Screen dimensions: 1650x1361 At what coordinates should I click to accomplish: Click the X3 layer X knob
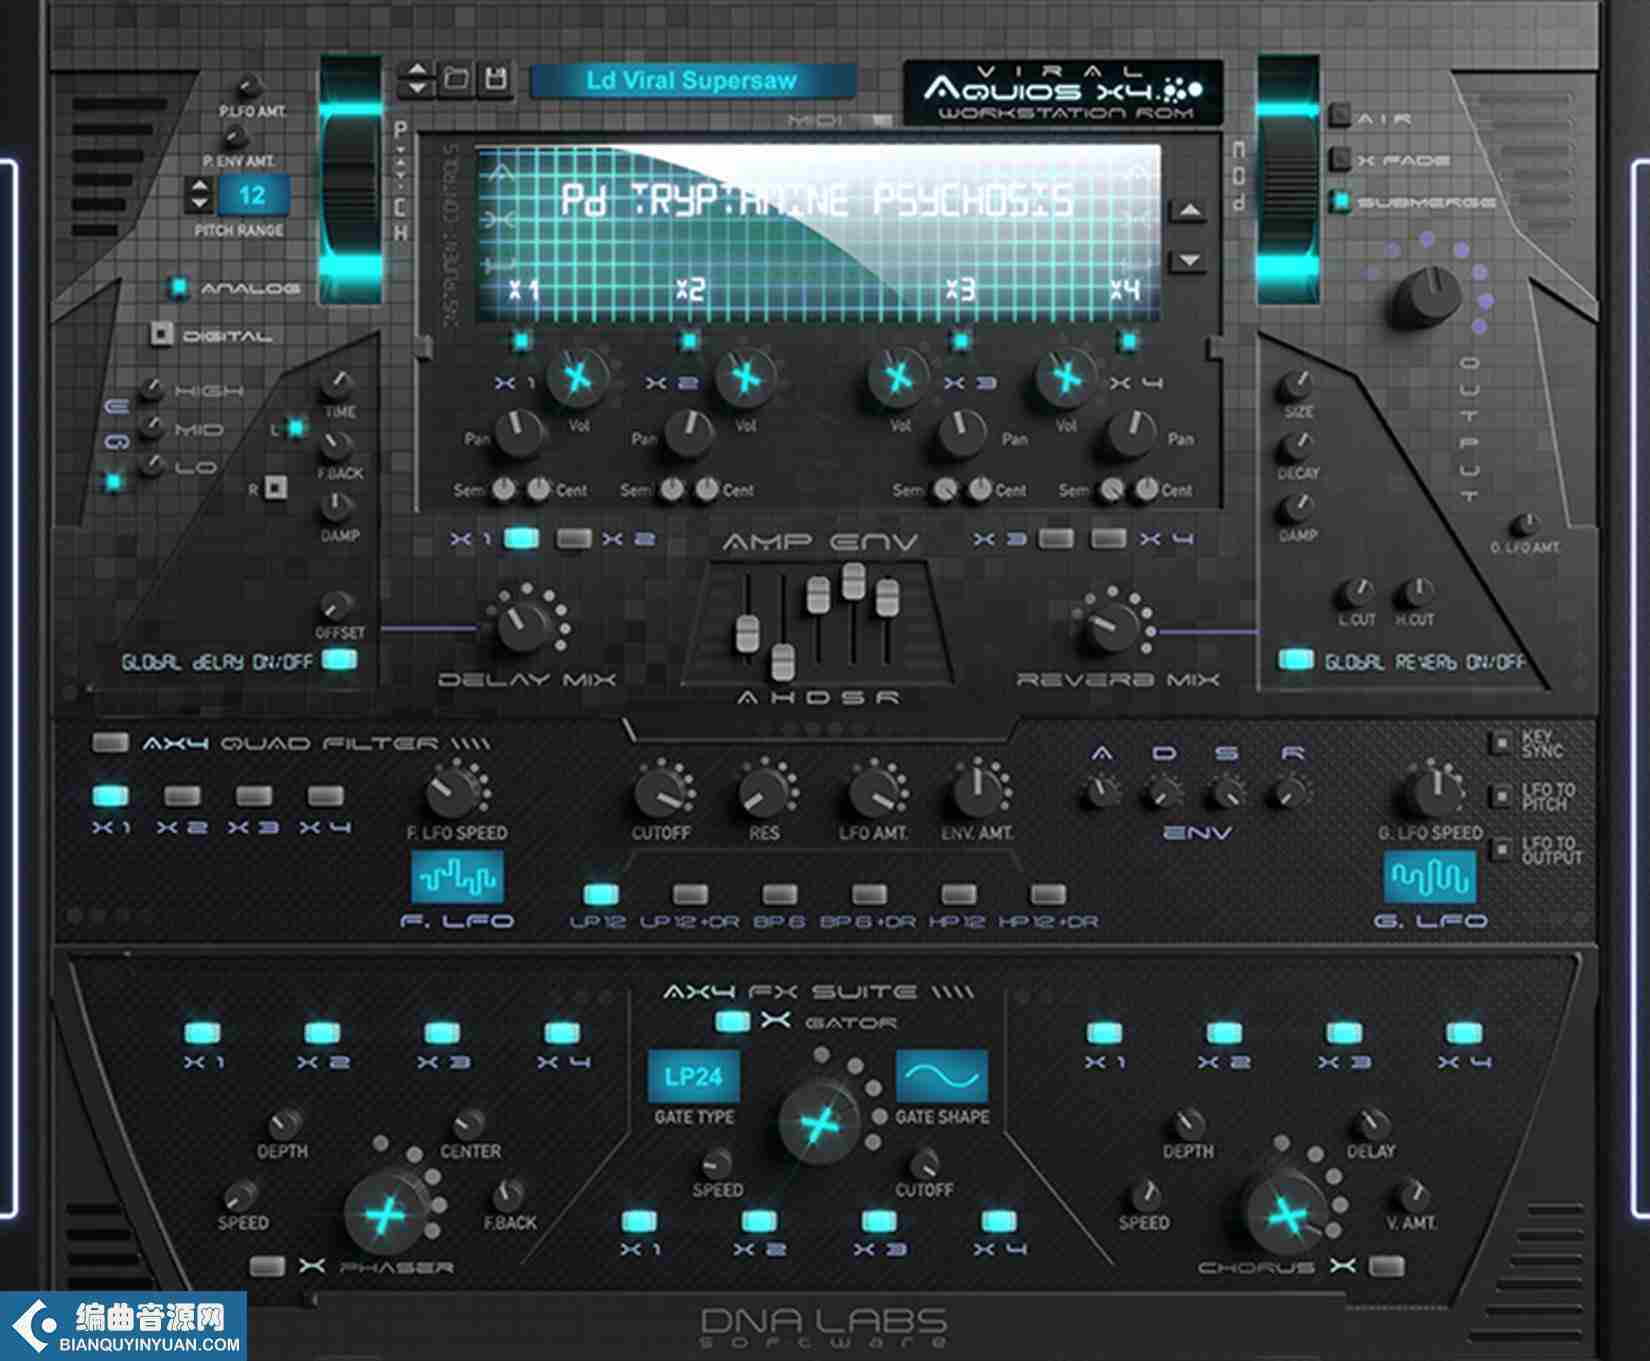tap(898, 377)
